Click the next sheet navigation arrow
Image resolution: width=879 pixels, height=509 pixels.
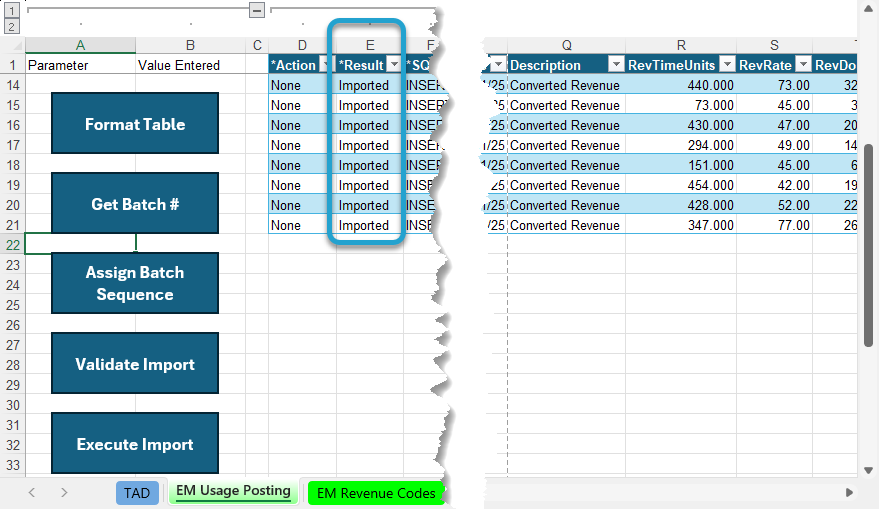(64, 492)
